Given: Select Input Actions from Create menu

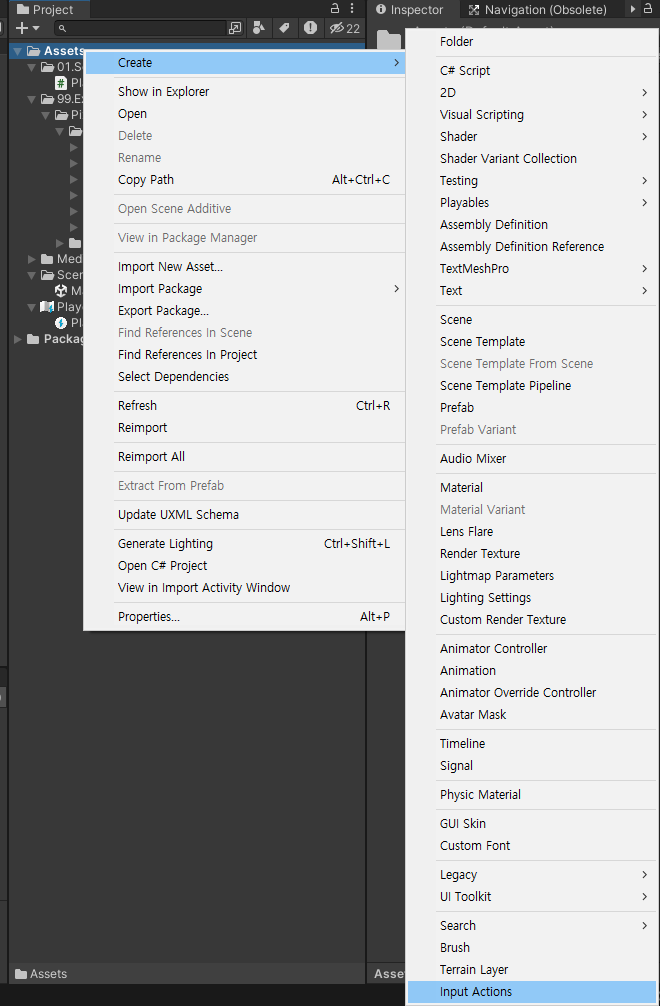Looking at the screenshot, I should click(531, 992).
